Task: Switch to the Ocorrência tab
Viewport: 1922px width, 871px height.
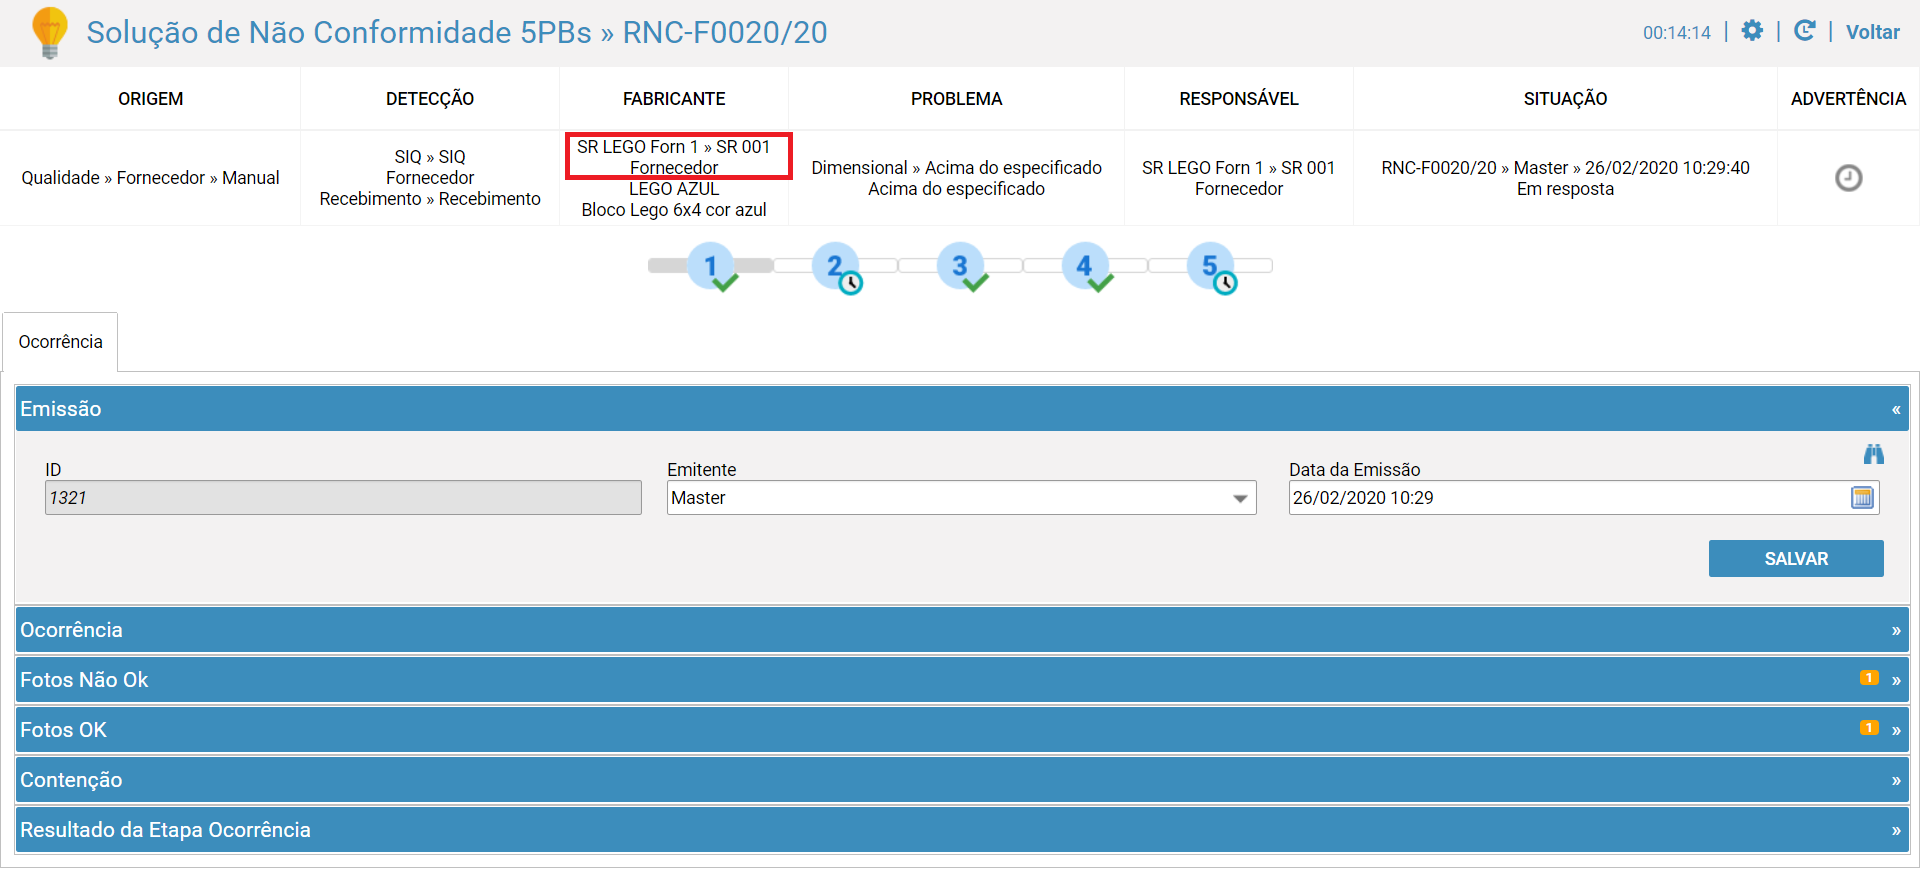Action: pyautogui.click(x=60, y=342)
